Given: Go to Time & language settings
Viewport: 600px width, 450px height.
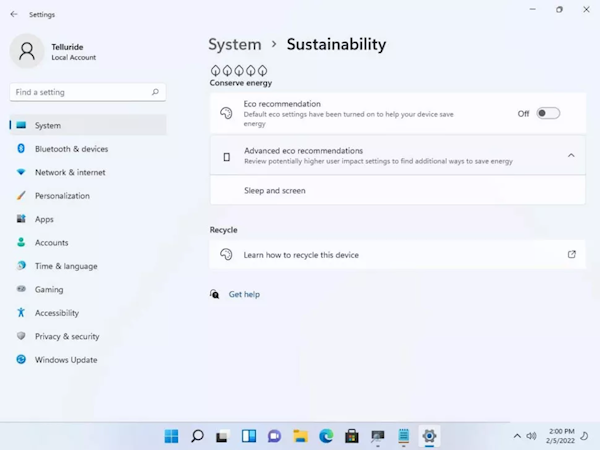Looking at the screenshot, I should point(66,266).
